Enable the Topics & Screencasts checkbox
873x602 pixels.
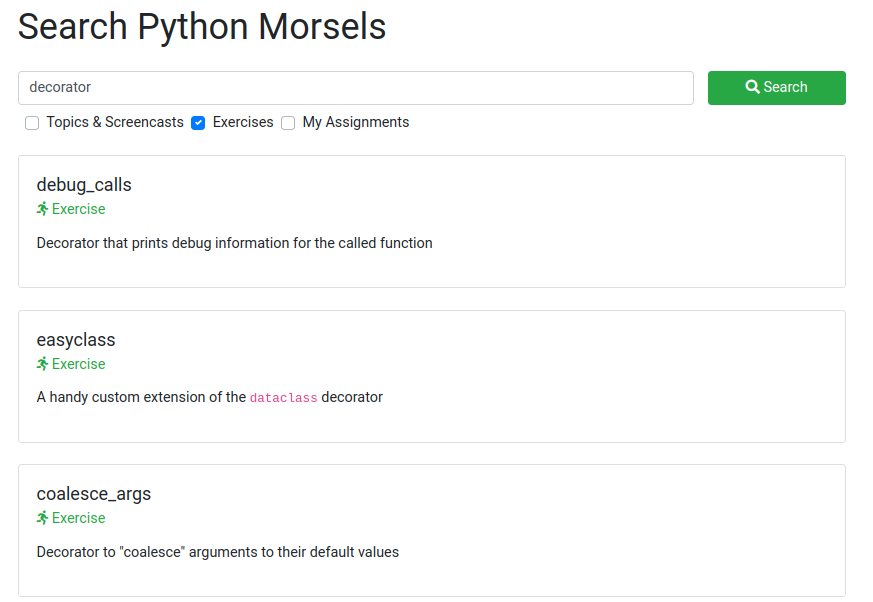[x=32, y=123]
